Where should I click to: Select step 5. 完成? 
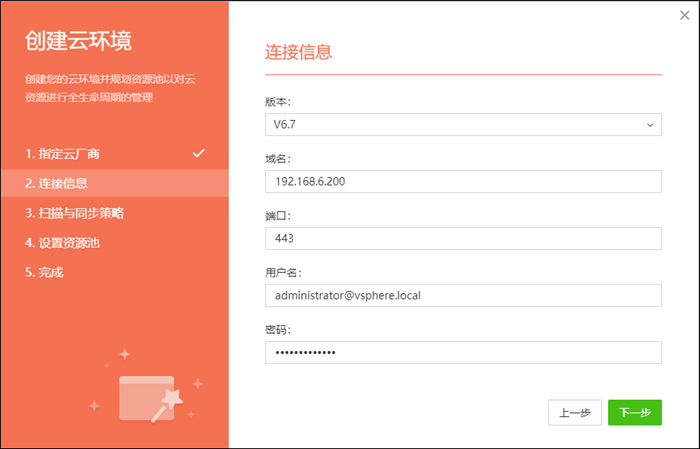tap(44, 272)
